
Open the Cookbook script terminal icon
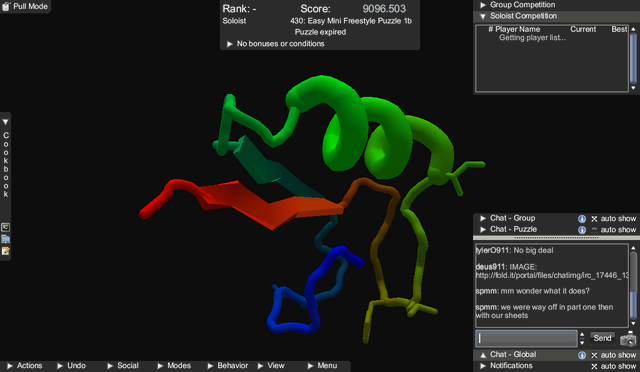(x=5, y=227)
